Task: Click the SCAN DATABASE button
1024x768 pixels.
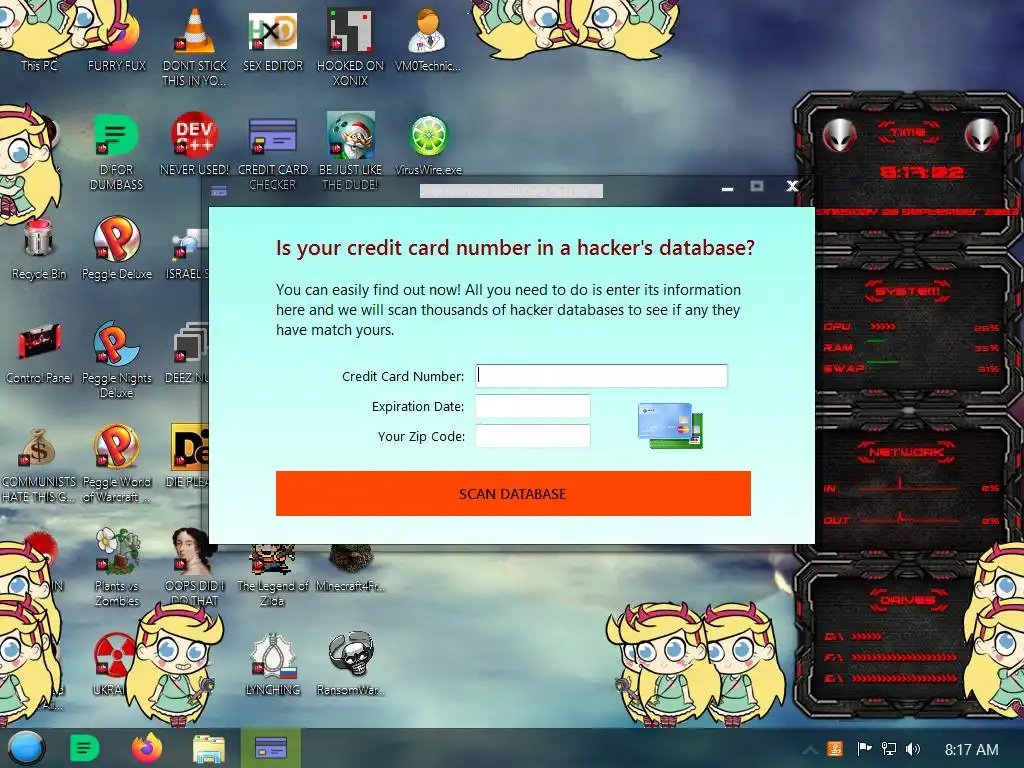Action: pyautogui.click(x=513, y=494)
